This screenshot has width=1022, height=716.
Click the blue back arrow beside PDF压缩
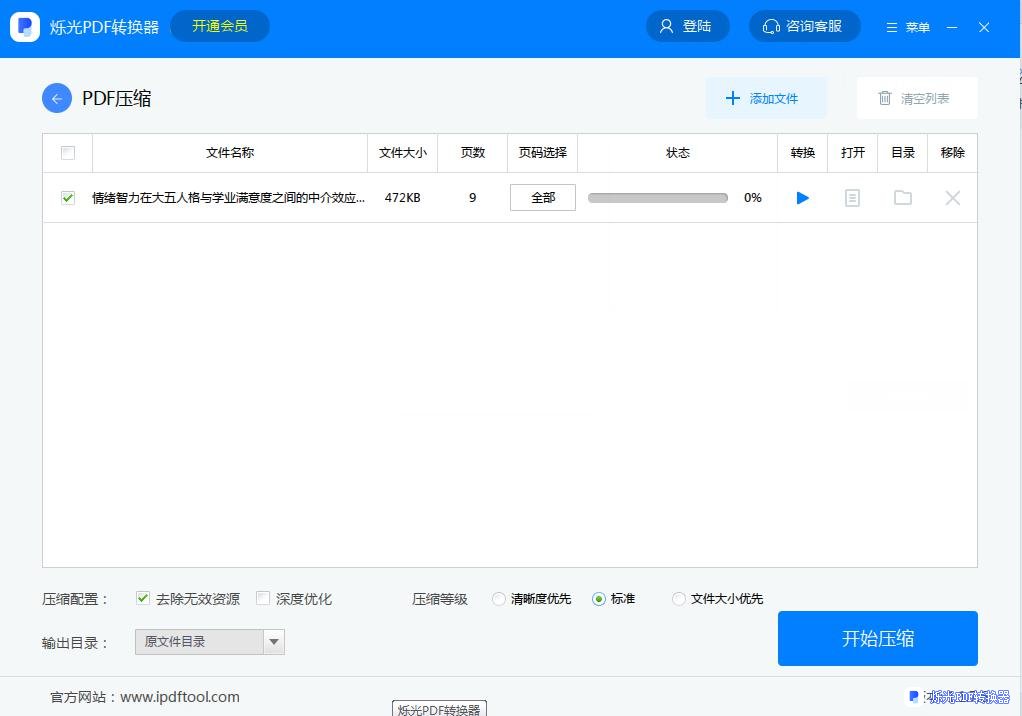pyautogui.click(x=57, y=98)
